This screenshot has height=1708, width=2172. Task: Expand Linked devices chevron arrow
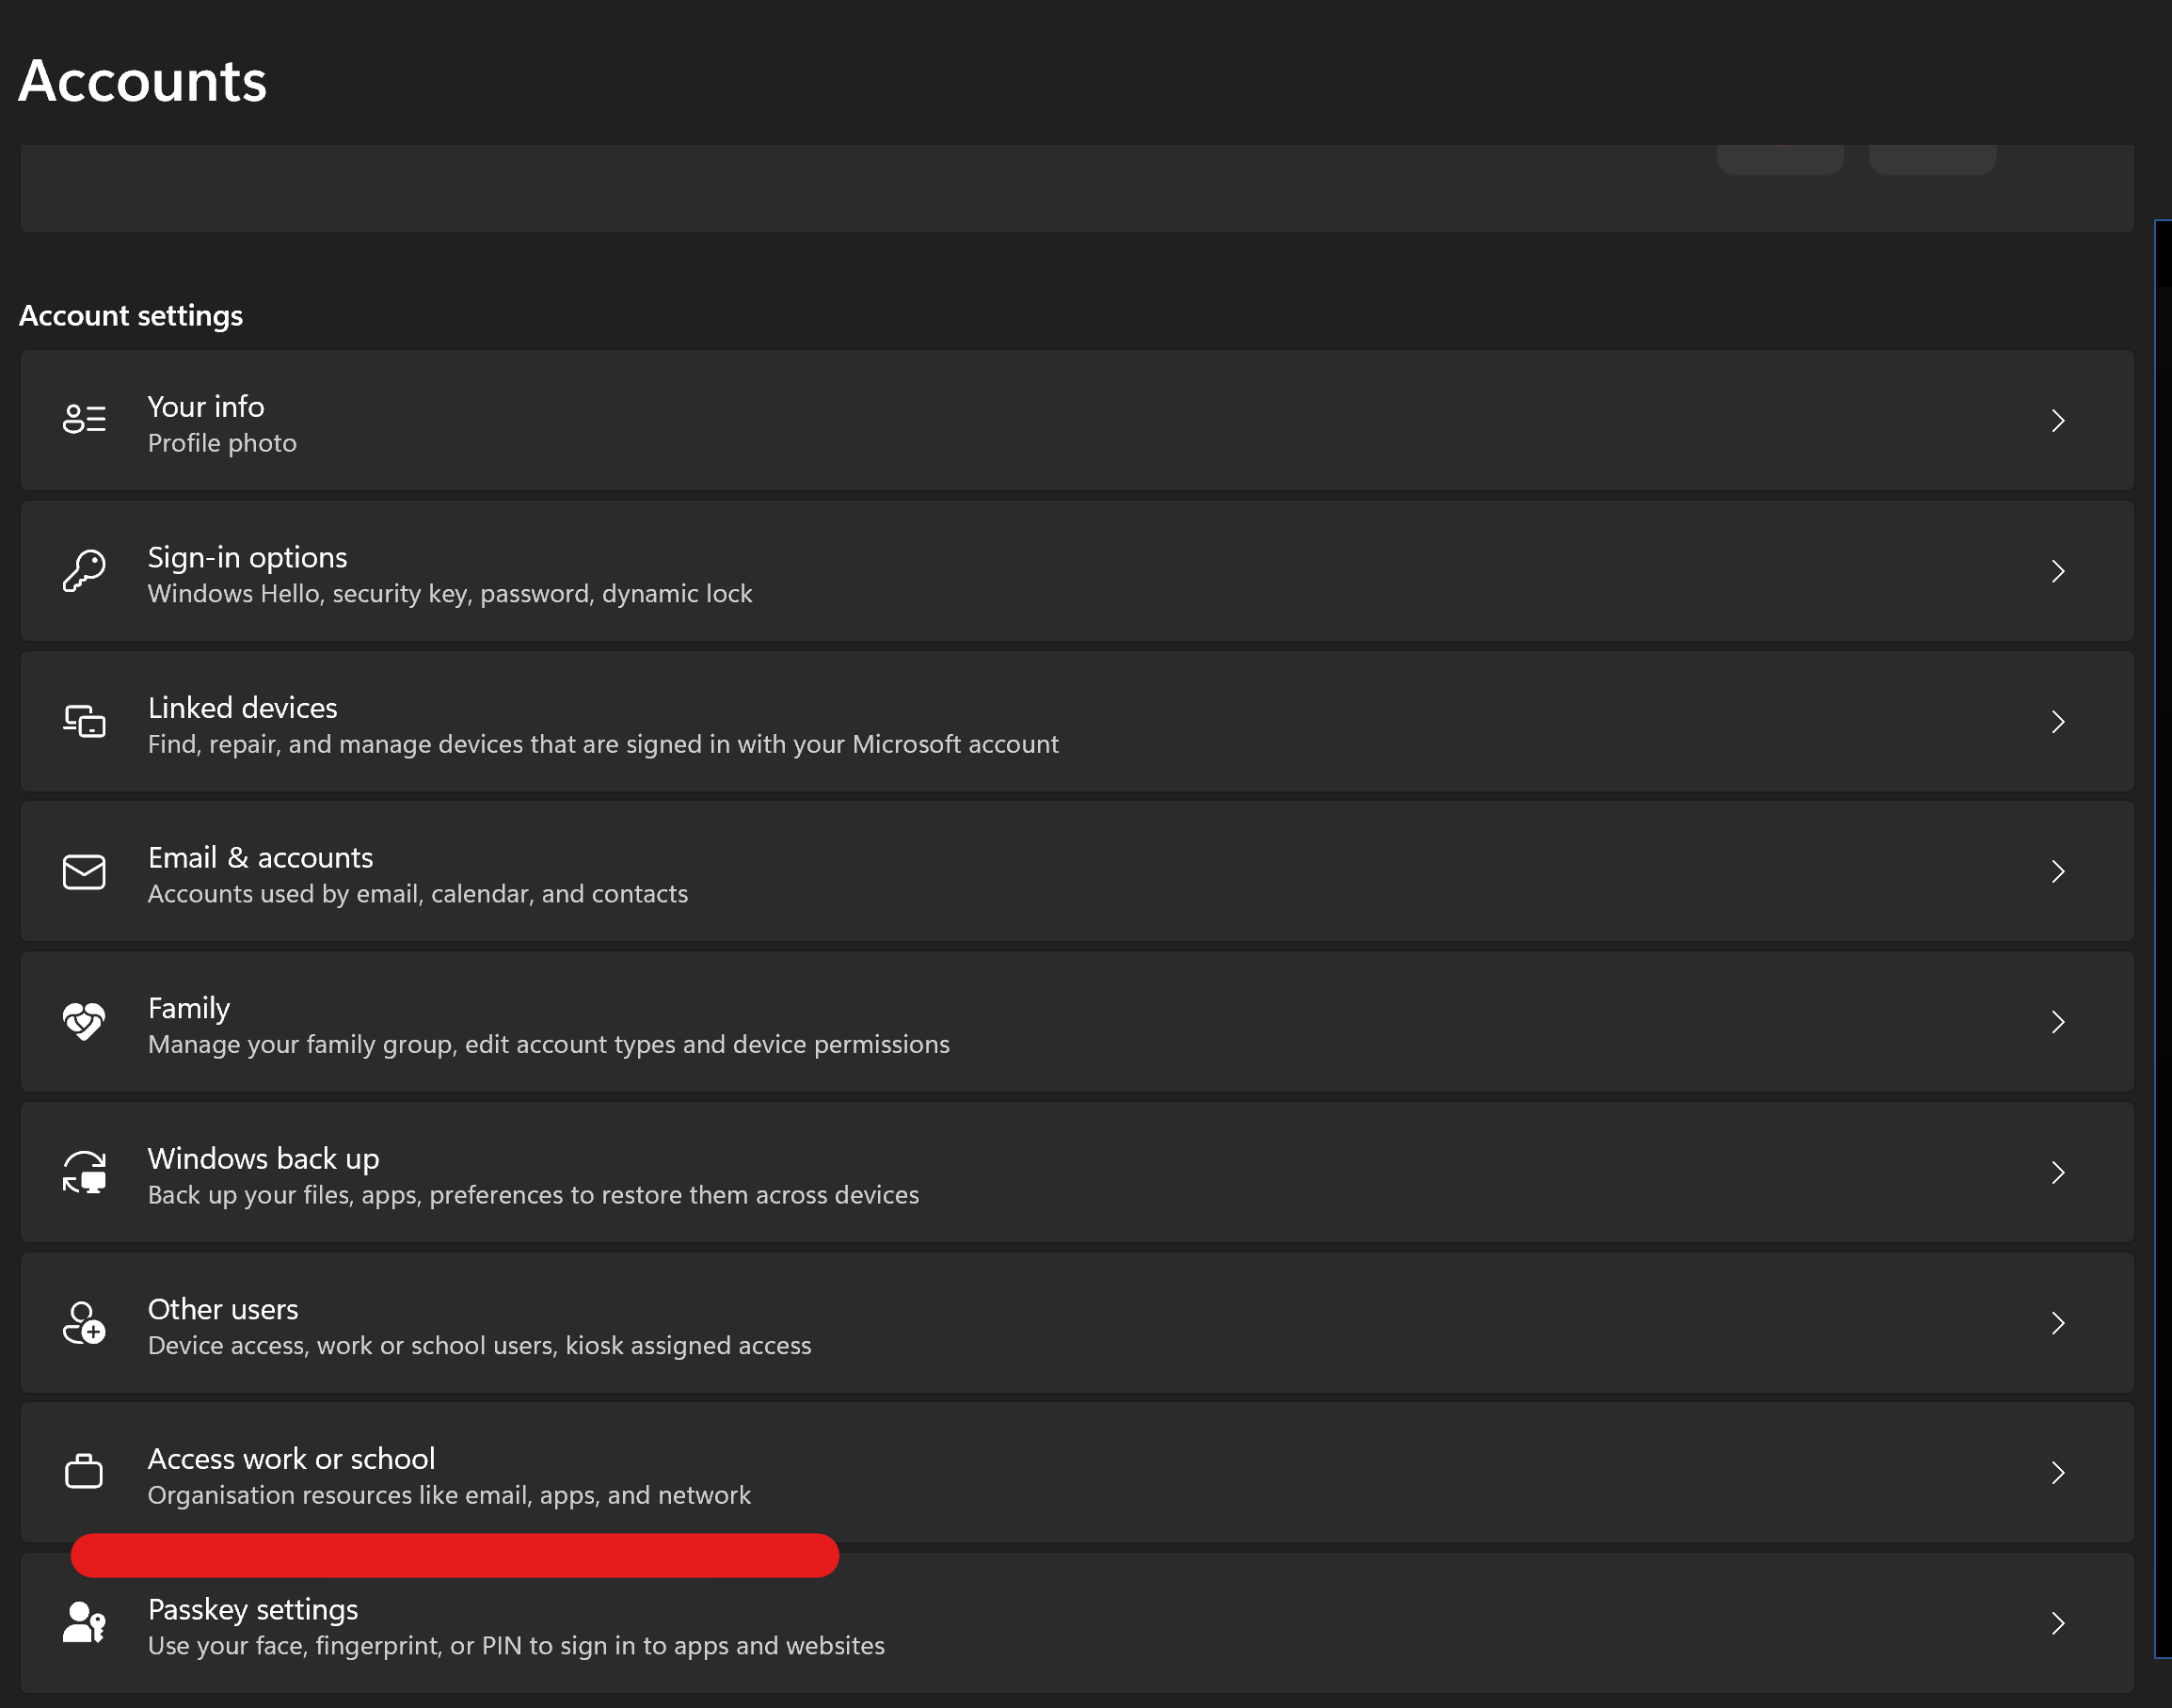(2058, 722)
